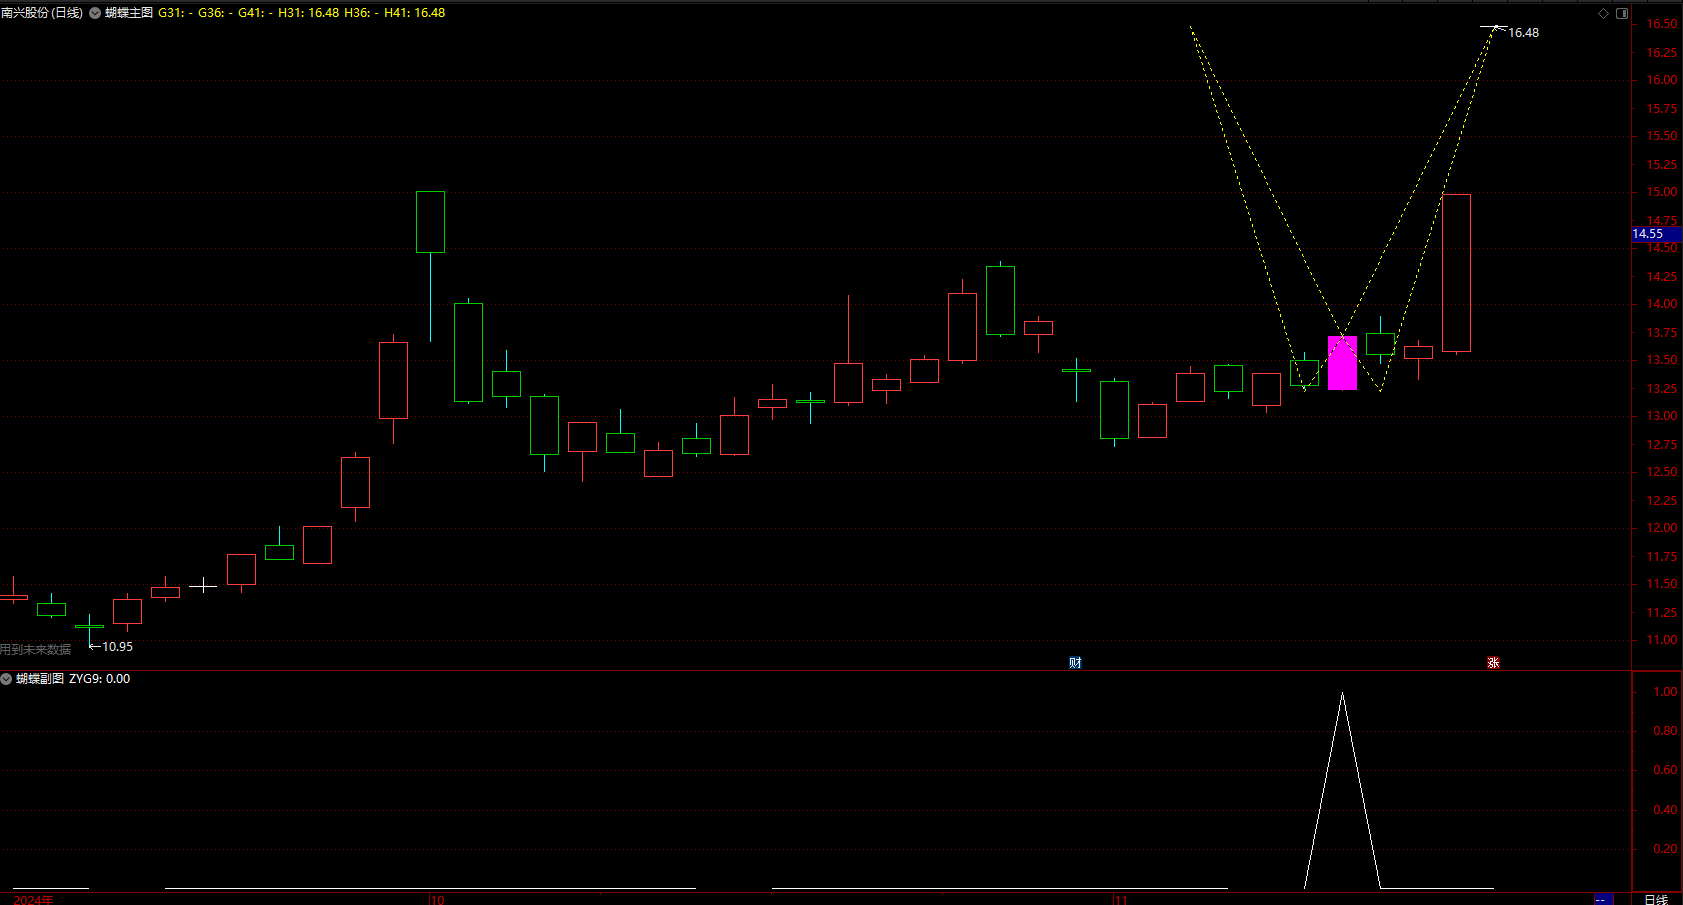Image resolution: width=1683 pixels, height=905 pixels.
Task: Click the latest large red candlestick
Action: pyautogui.click(x=1456, y=273)
